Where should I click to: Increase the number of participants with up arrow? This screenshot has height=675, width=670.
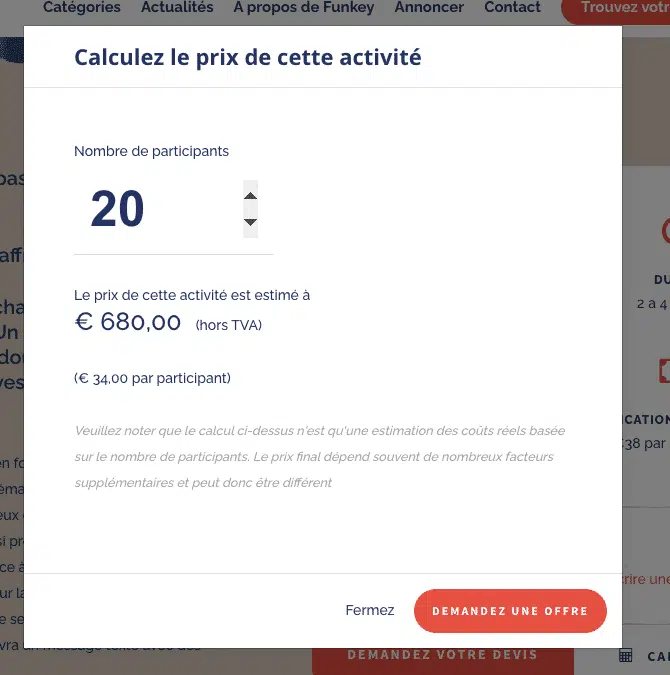tap(251, 196)
